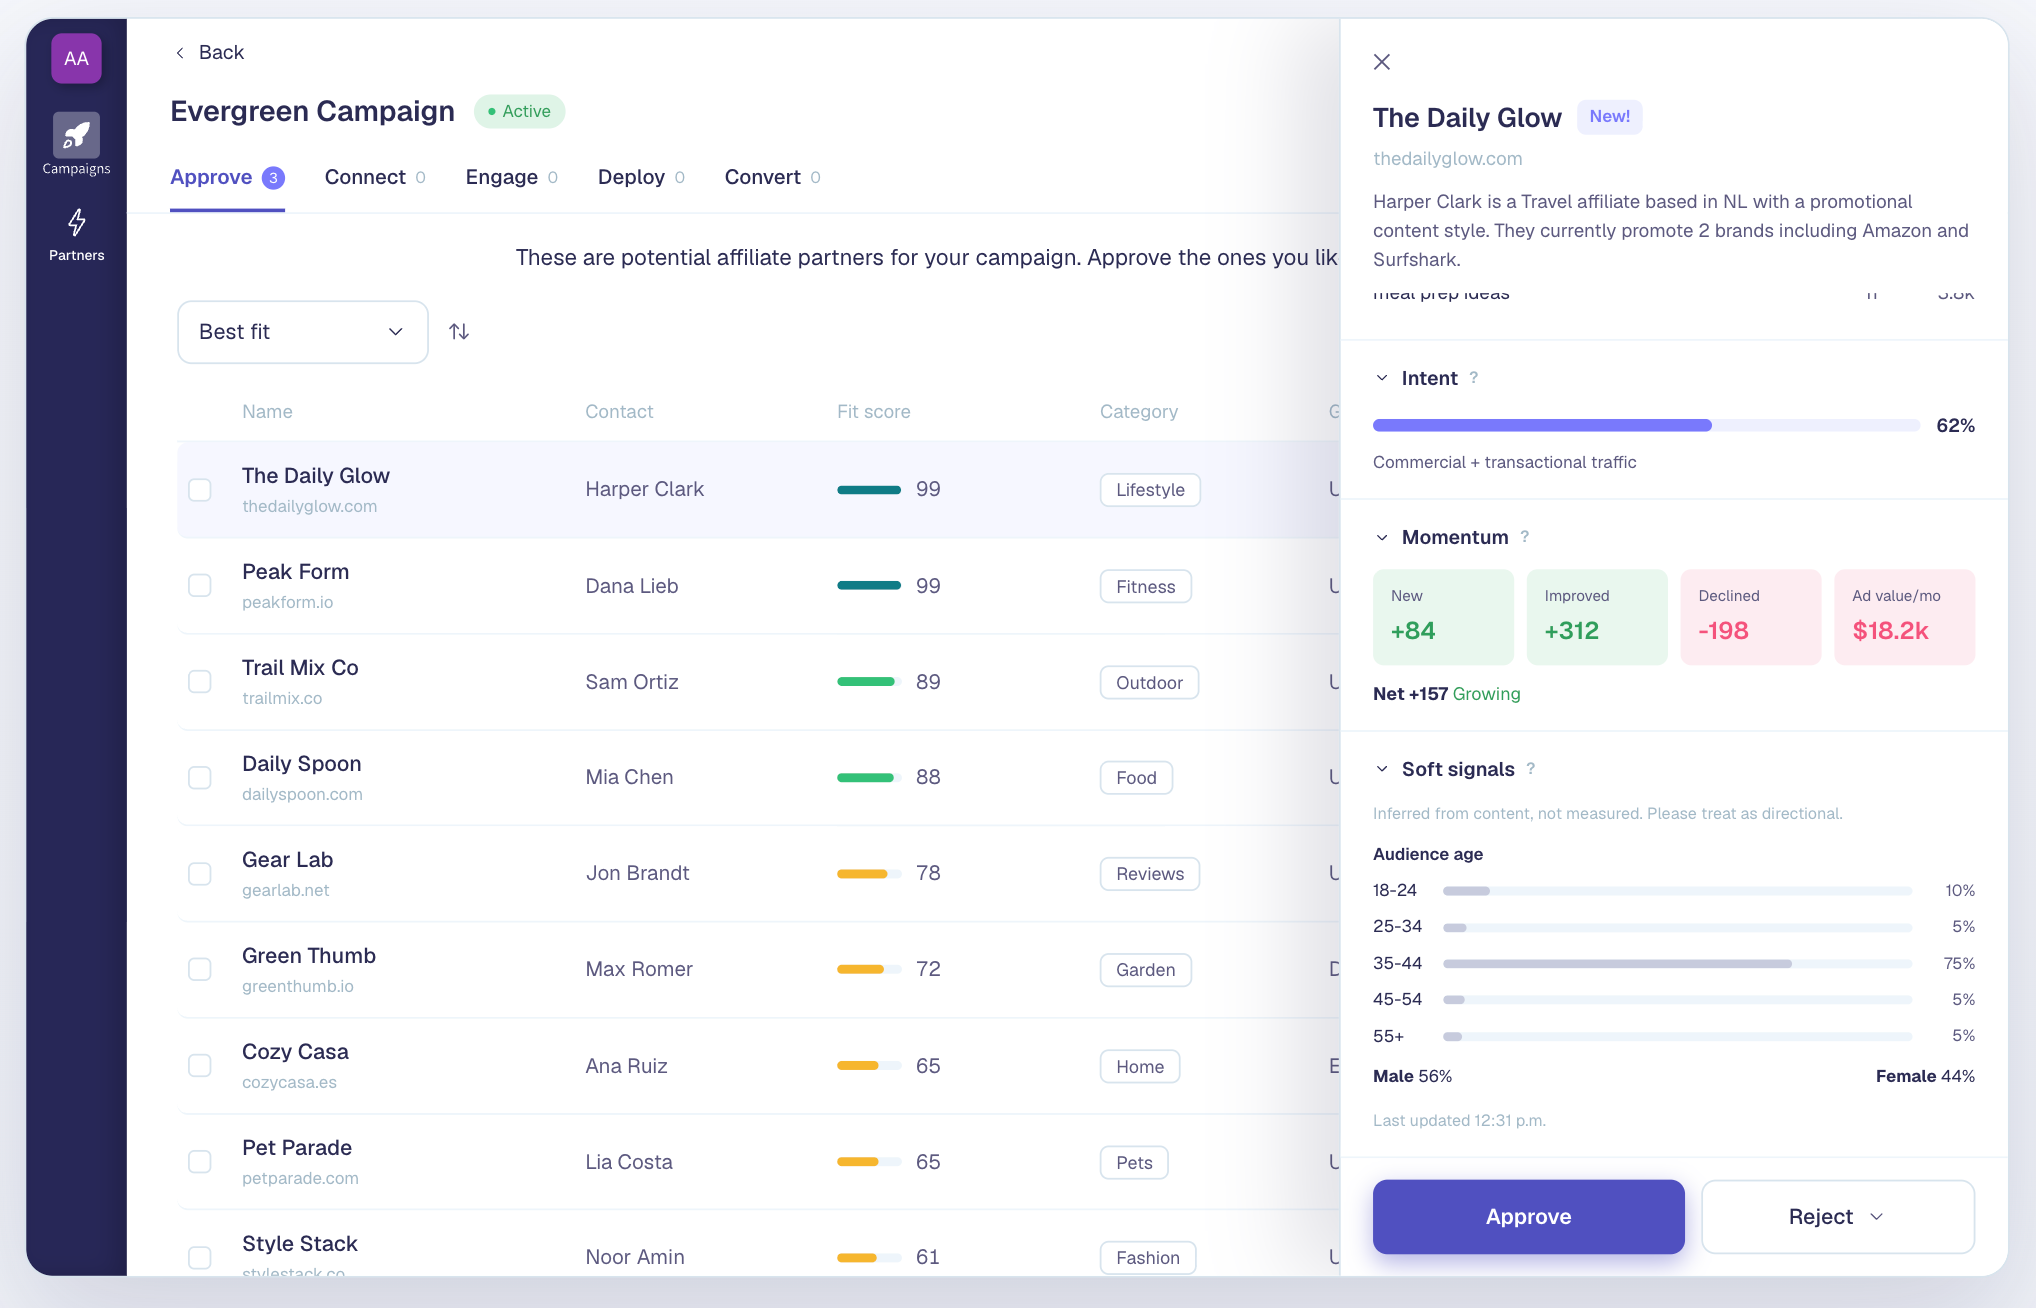
Task: Click the Intent help question mark
Action: (x=1474, y=377)
